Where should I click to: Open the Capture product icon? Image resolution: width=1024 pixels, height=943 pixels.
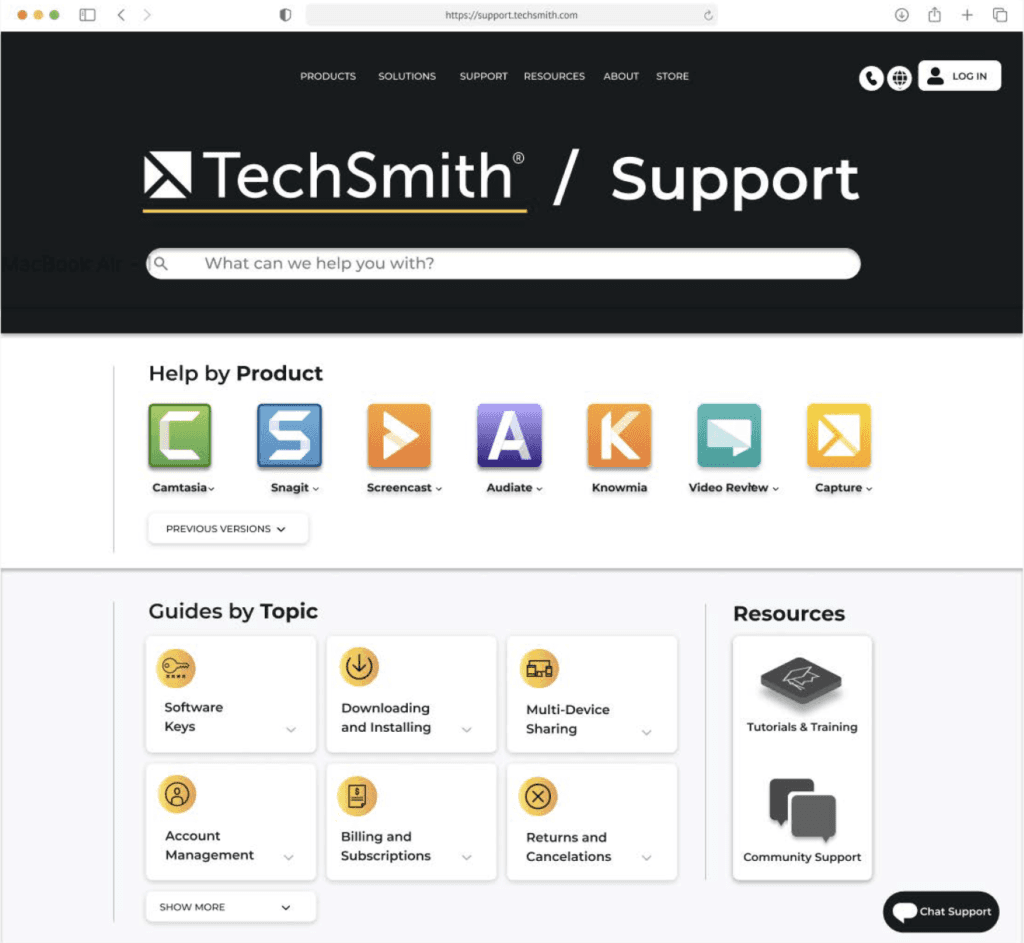coord(839,435)
